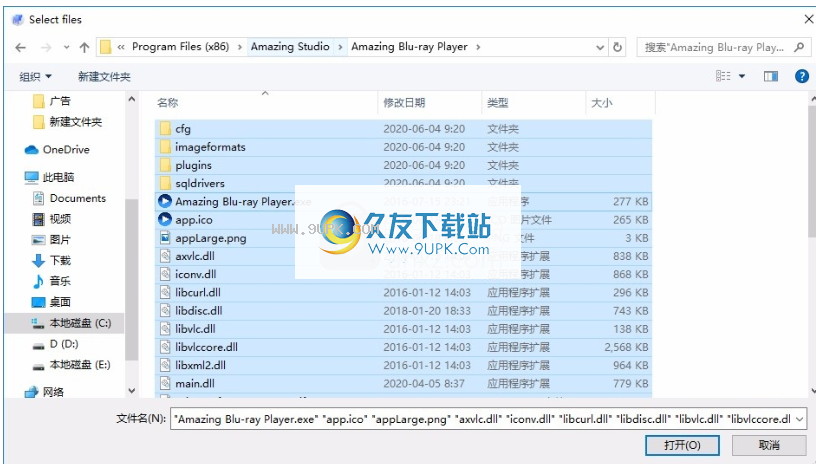Click the 取消 button
816x464 pixels.
coord(769,445)
